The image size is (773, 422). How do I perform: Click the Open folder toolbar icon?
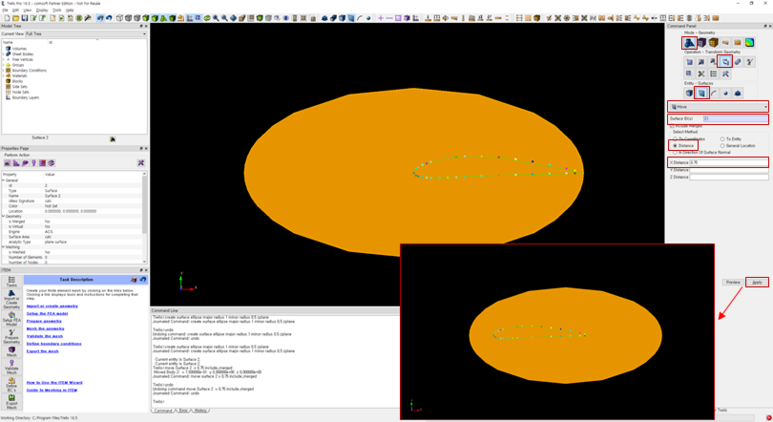coord(15,18)
